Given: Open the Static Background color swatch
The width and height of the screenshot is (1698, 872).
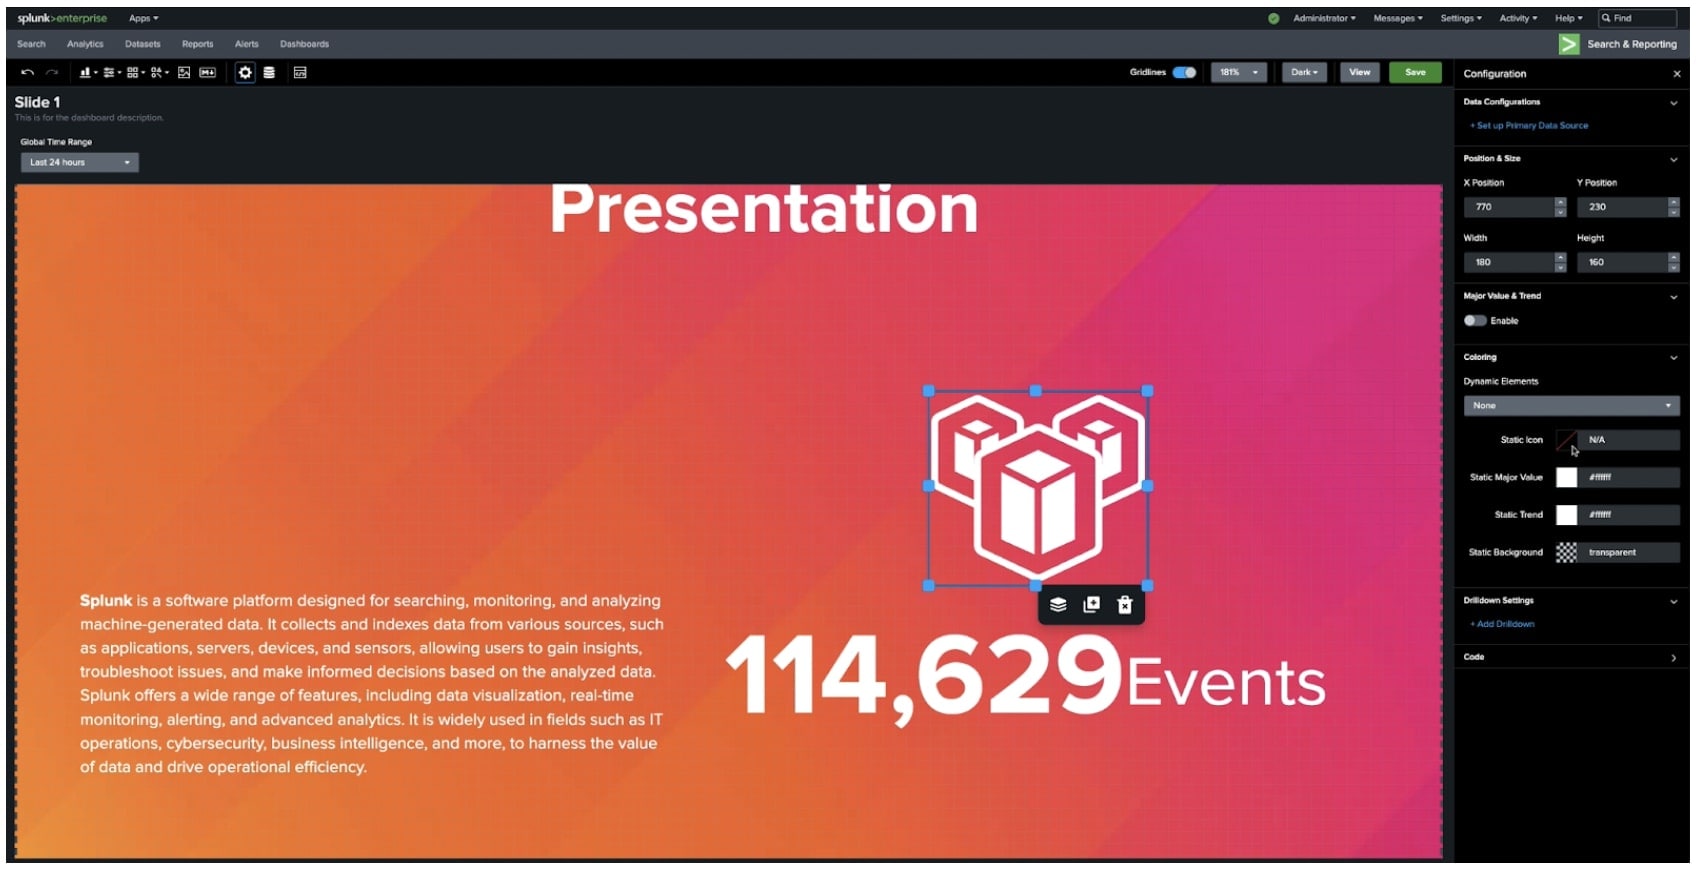Looking at the screenshot, I should click(1566, 552).
